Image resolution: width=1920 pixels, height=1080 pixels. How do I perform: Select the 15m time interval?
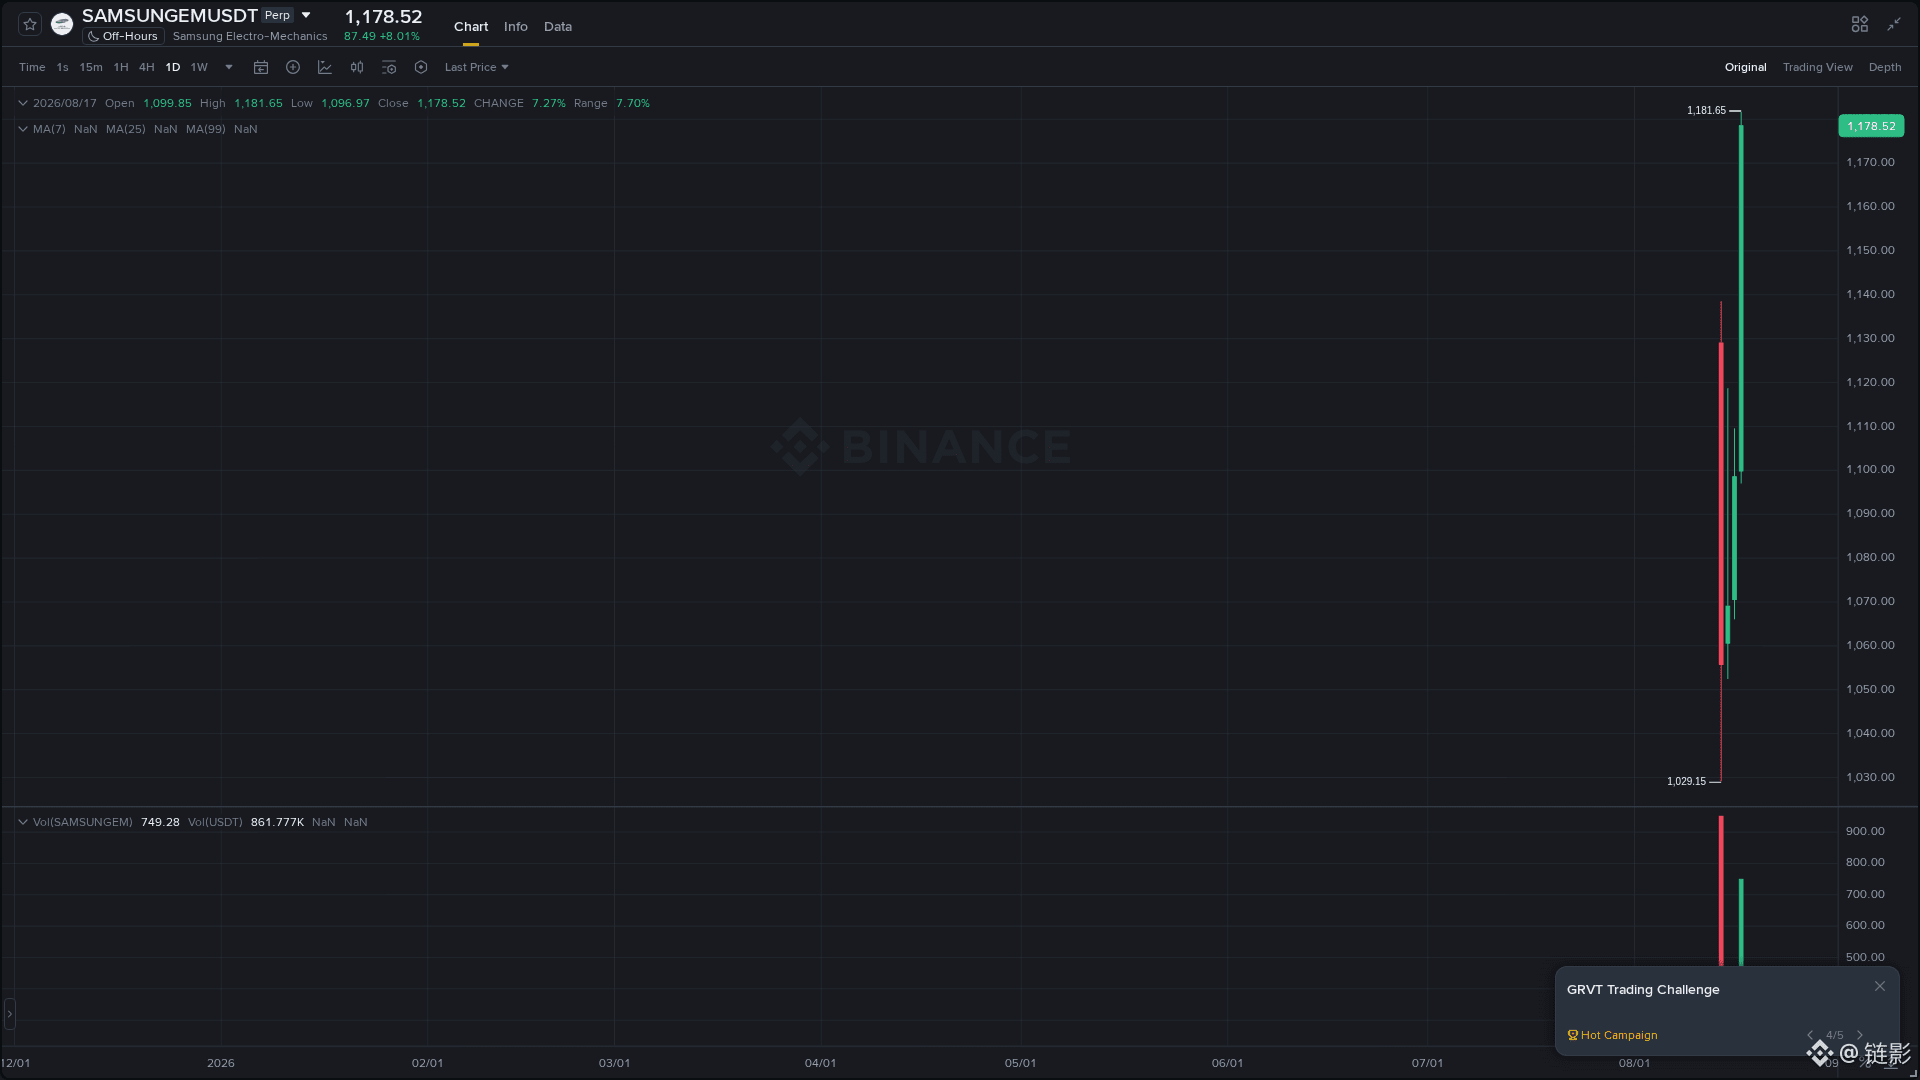pos(91,67)
